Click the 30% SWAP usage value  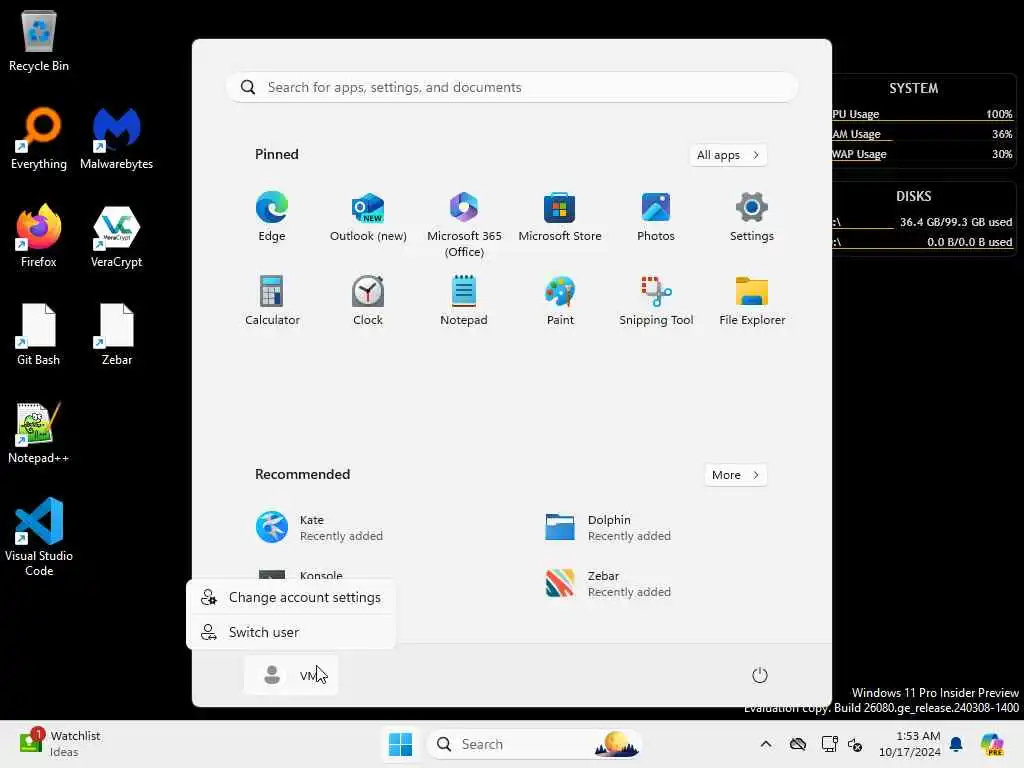pyautogui.click(x=1002, y=154)
